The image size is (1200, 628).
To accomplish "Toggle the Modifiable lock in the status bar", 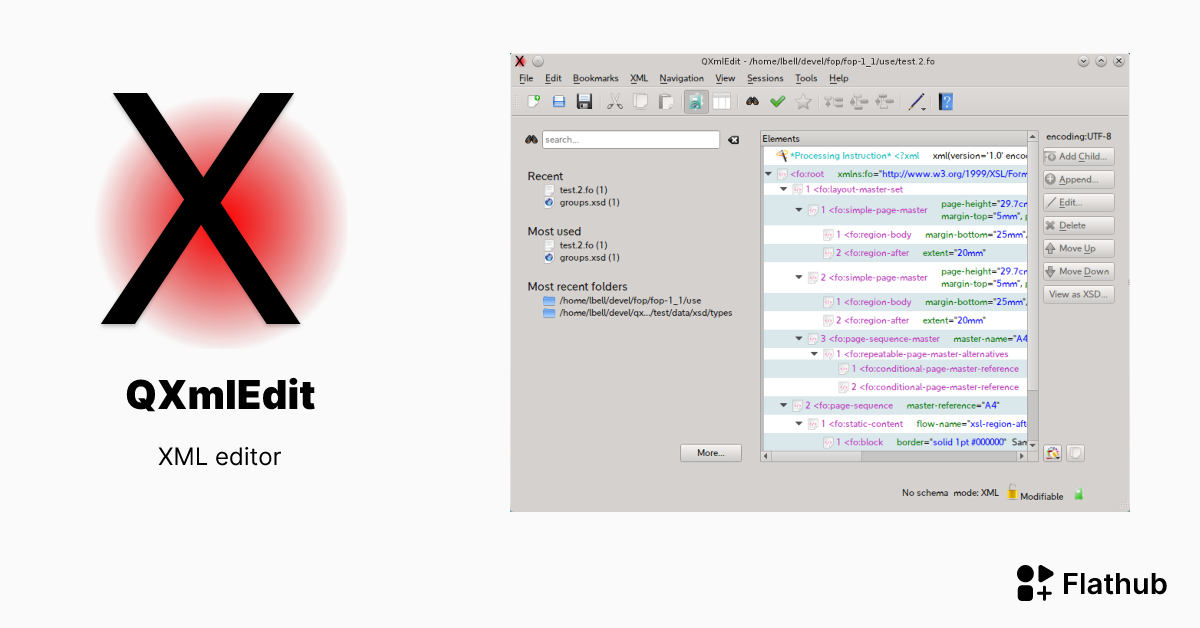I will pyautogui.click(x=1012, y=492).
